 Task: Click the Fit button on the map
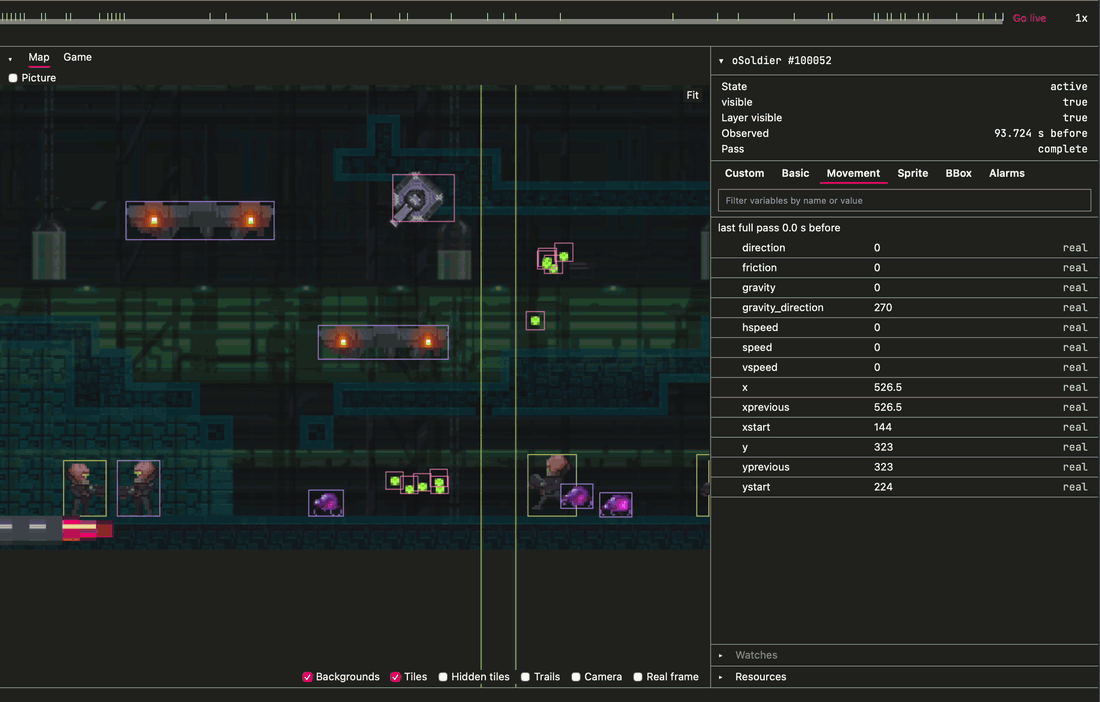tap(692, 95)
